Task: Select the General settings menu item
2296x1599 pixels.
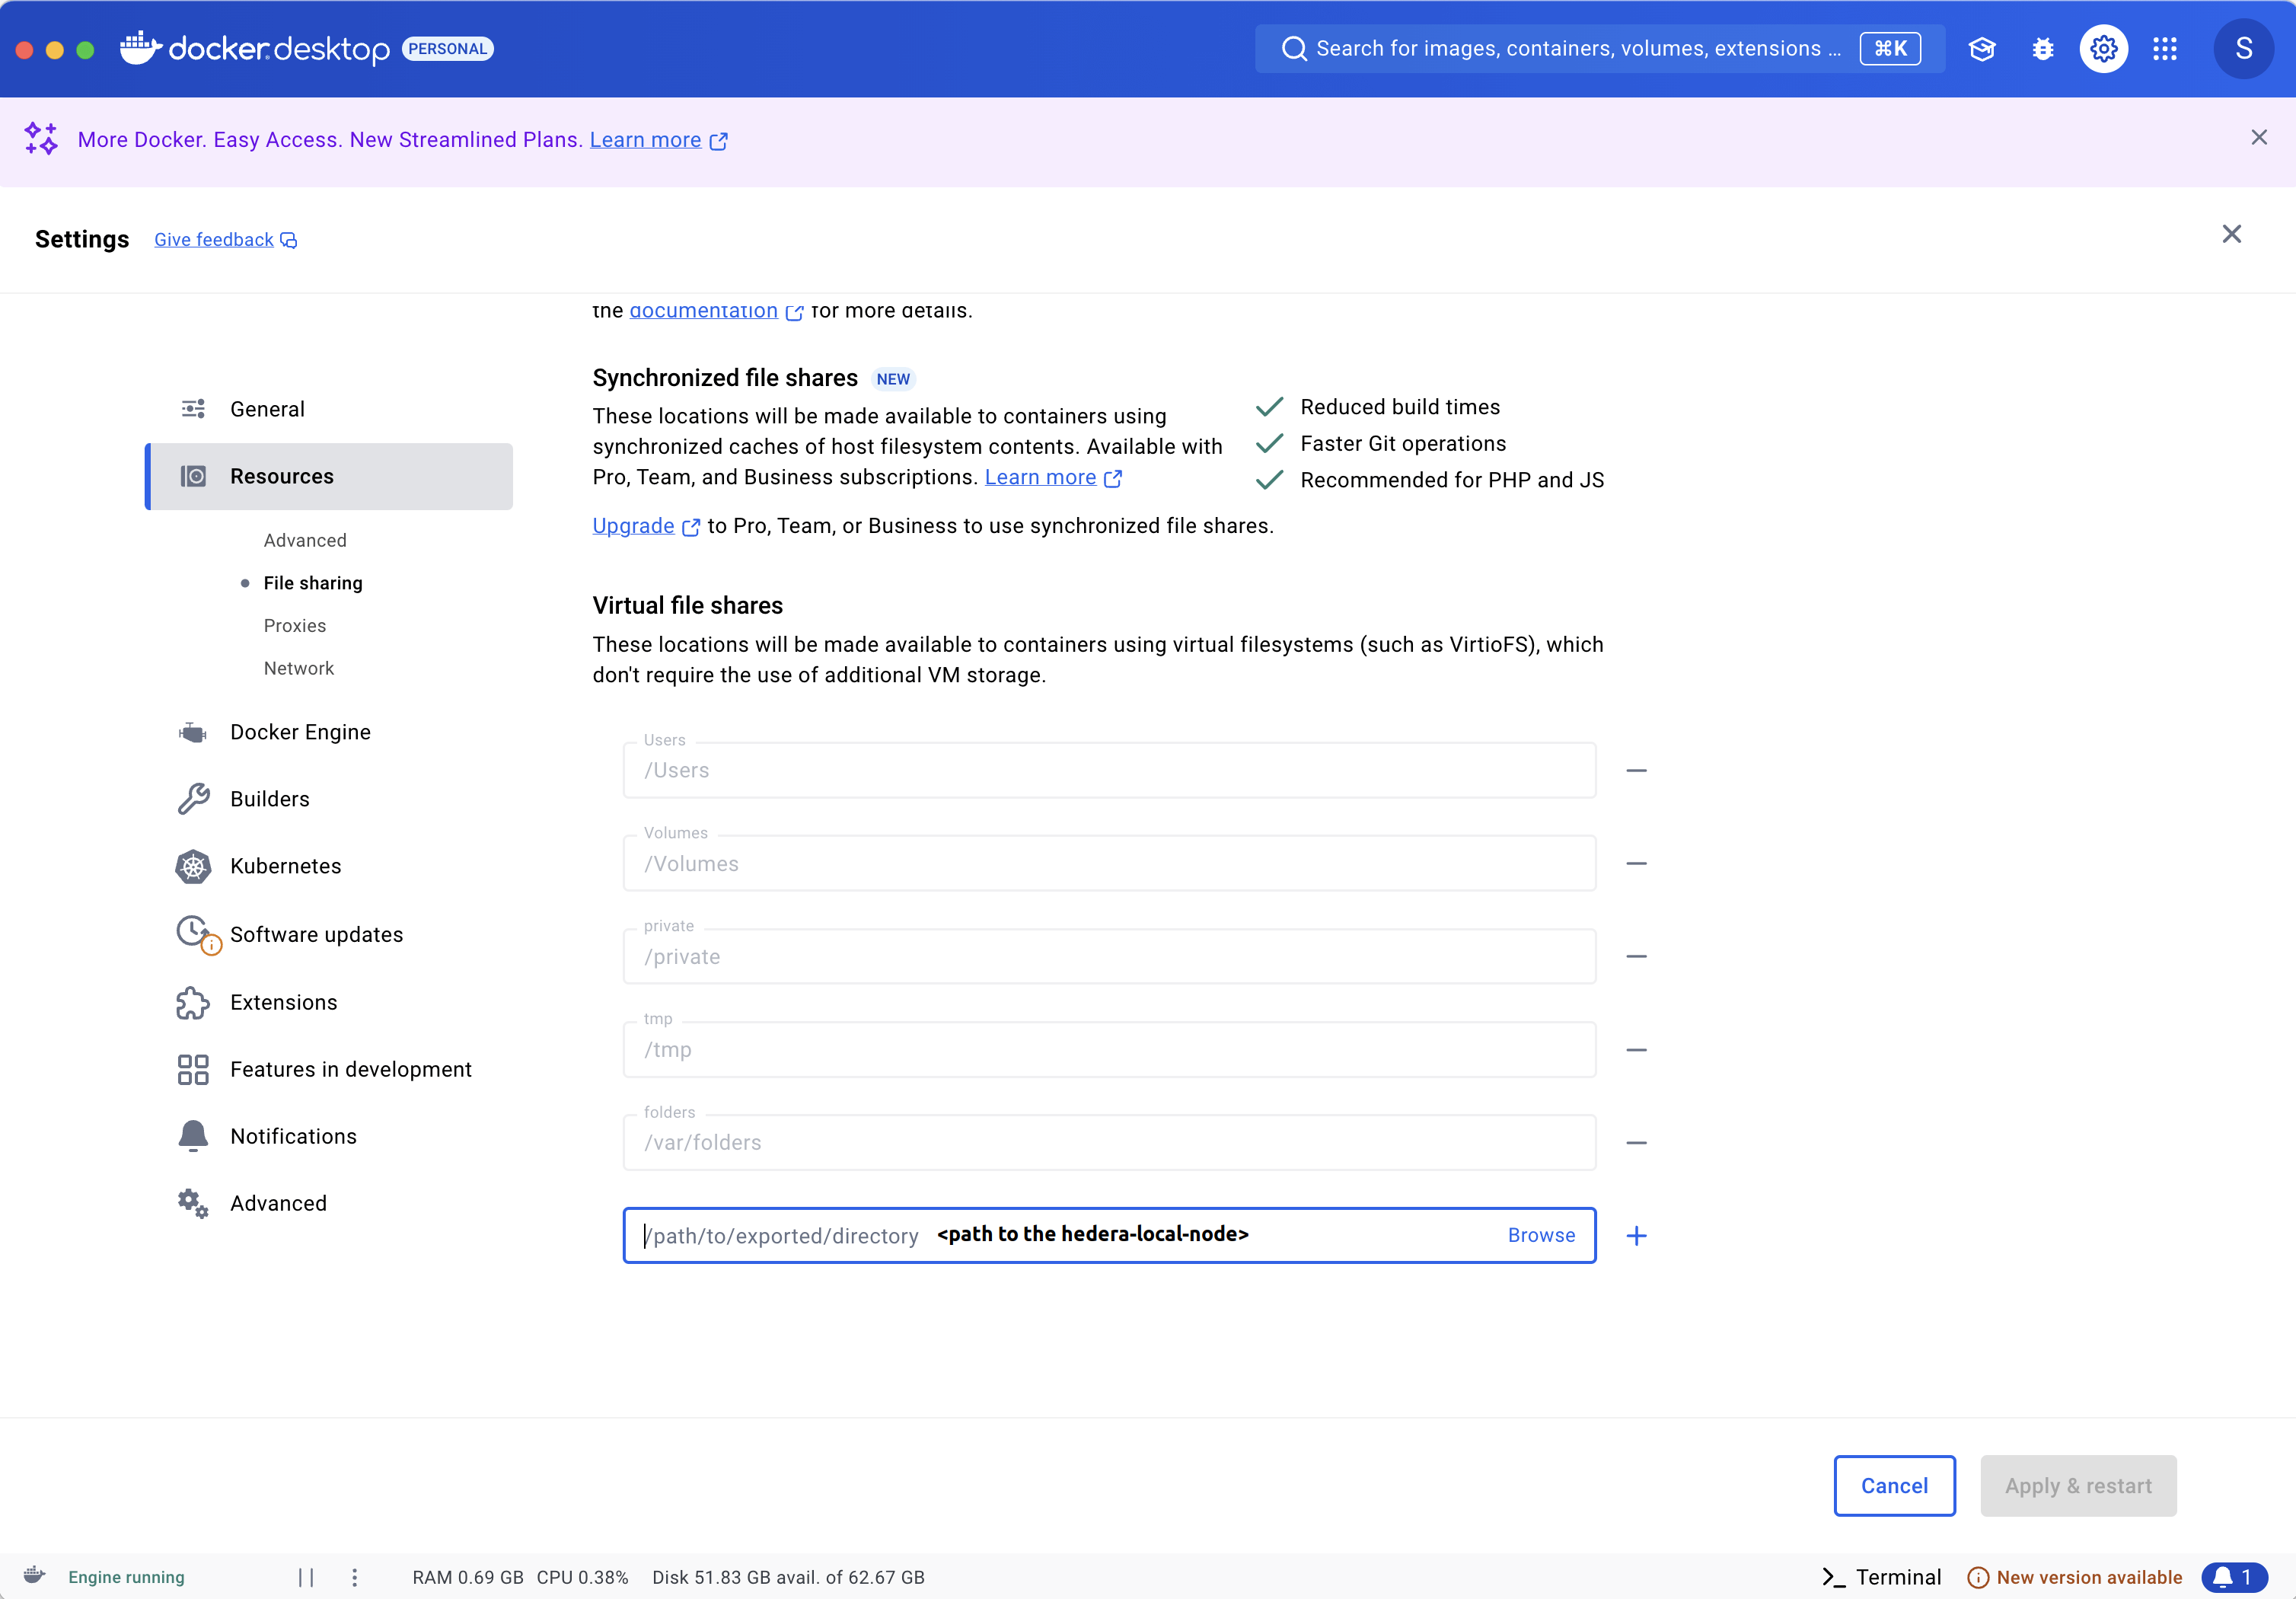Action: pyautogui.click(x=269, y=408)
